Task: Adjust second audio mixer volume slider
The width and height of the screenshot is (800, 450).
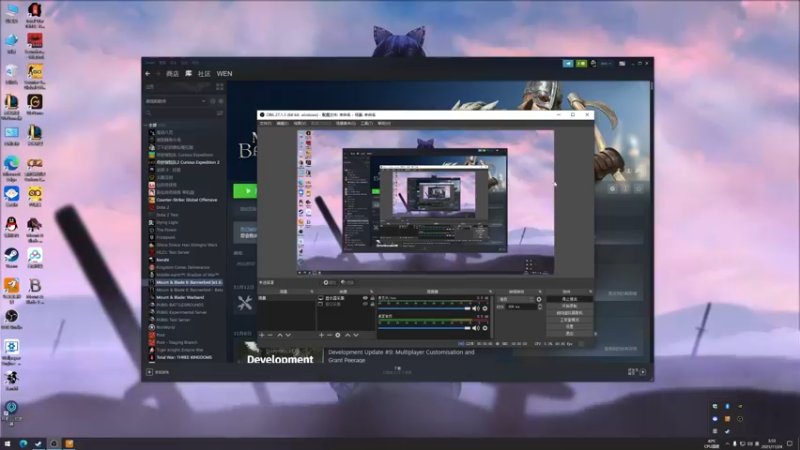Action: click(x=424, y=328)
